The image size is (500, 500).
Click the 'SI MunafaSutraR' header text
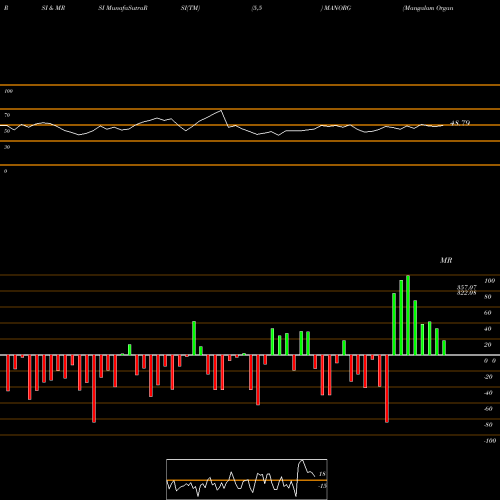(123, 8)
